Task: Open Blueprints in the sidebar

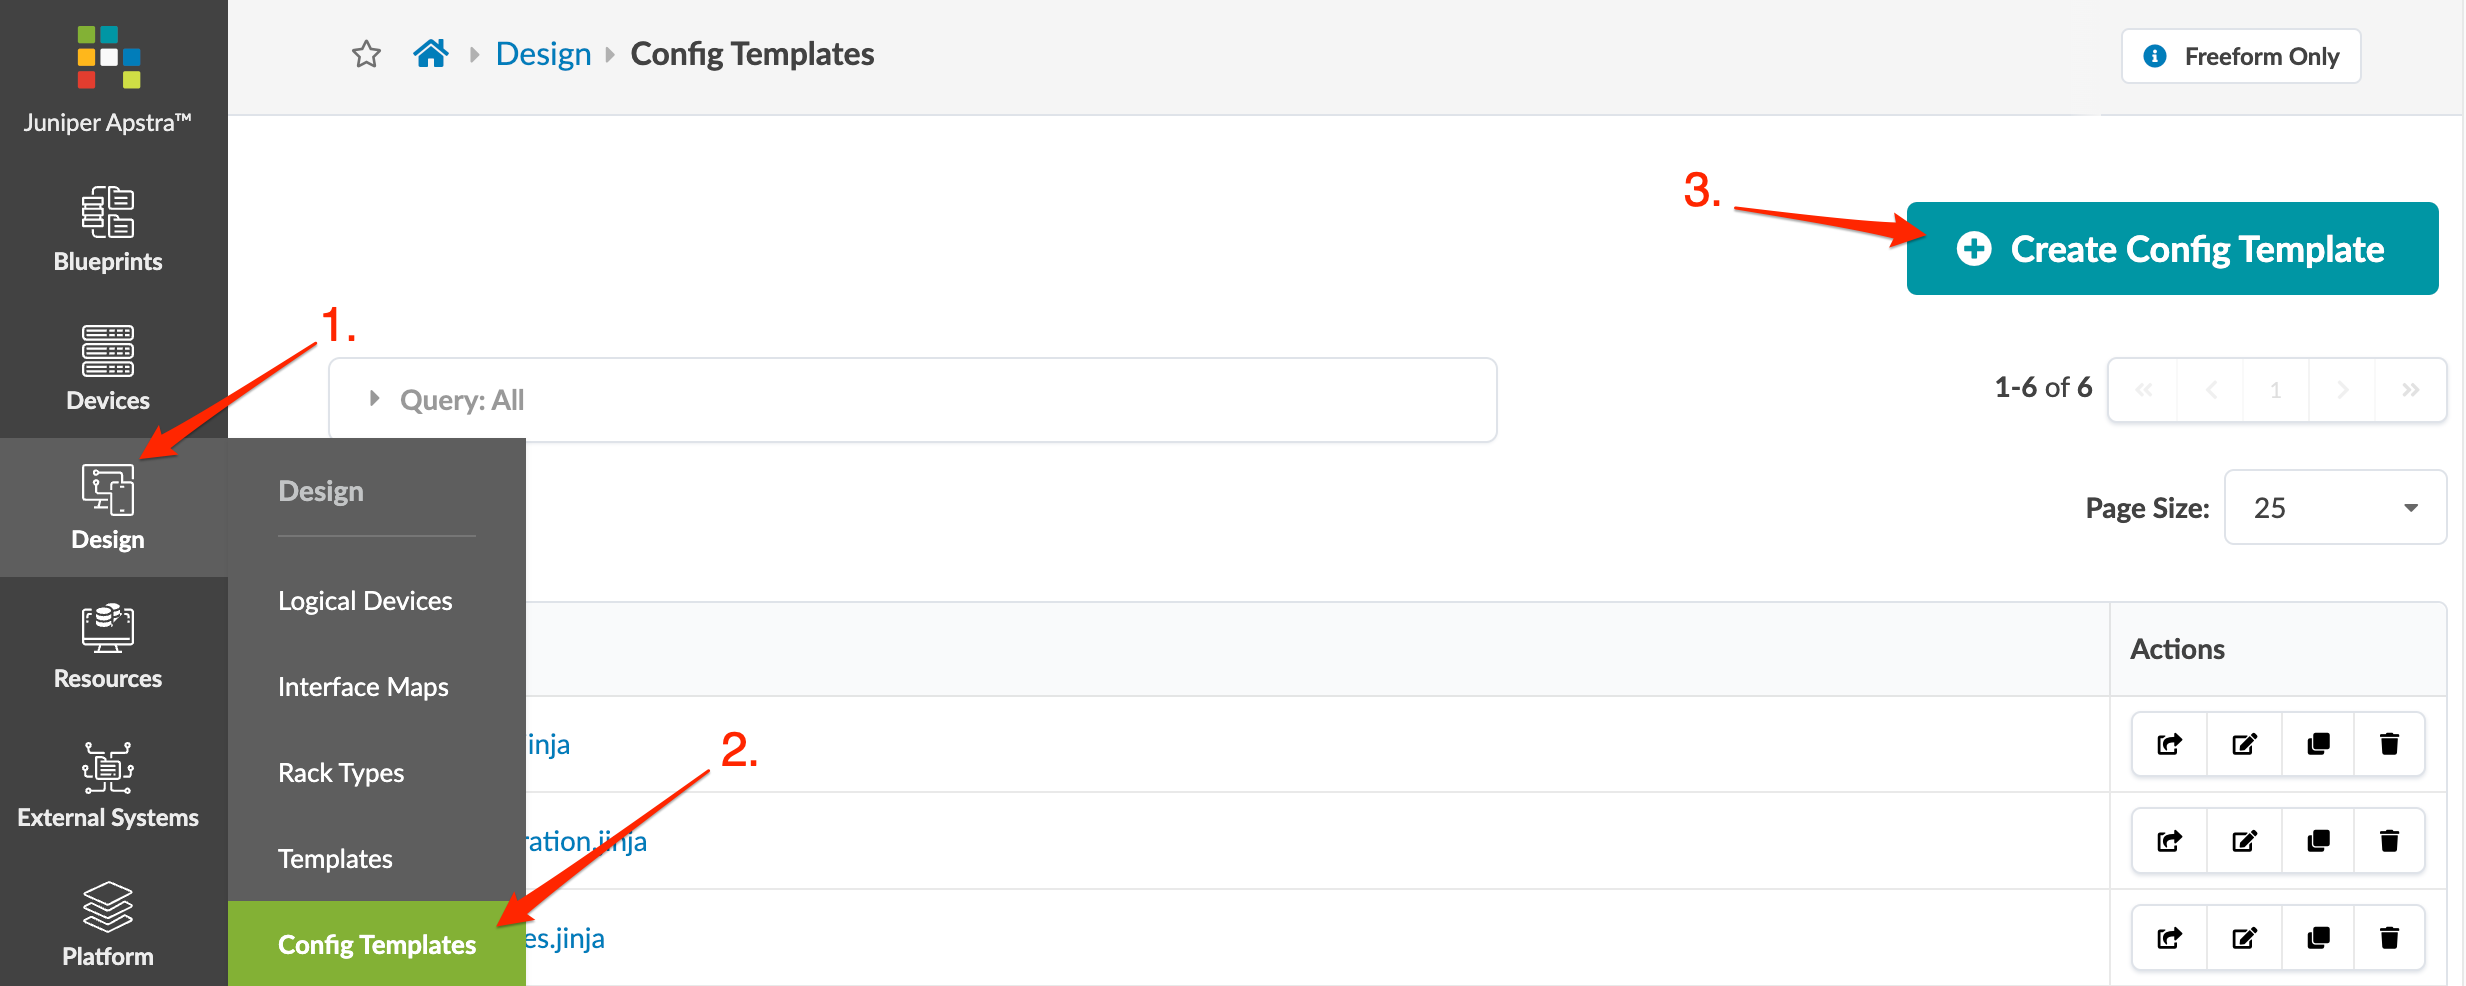Action: [x=108, y=229]
